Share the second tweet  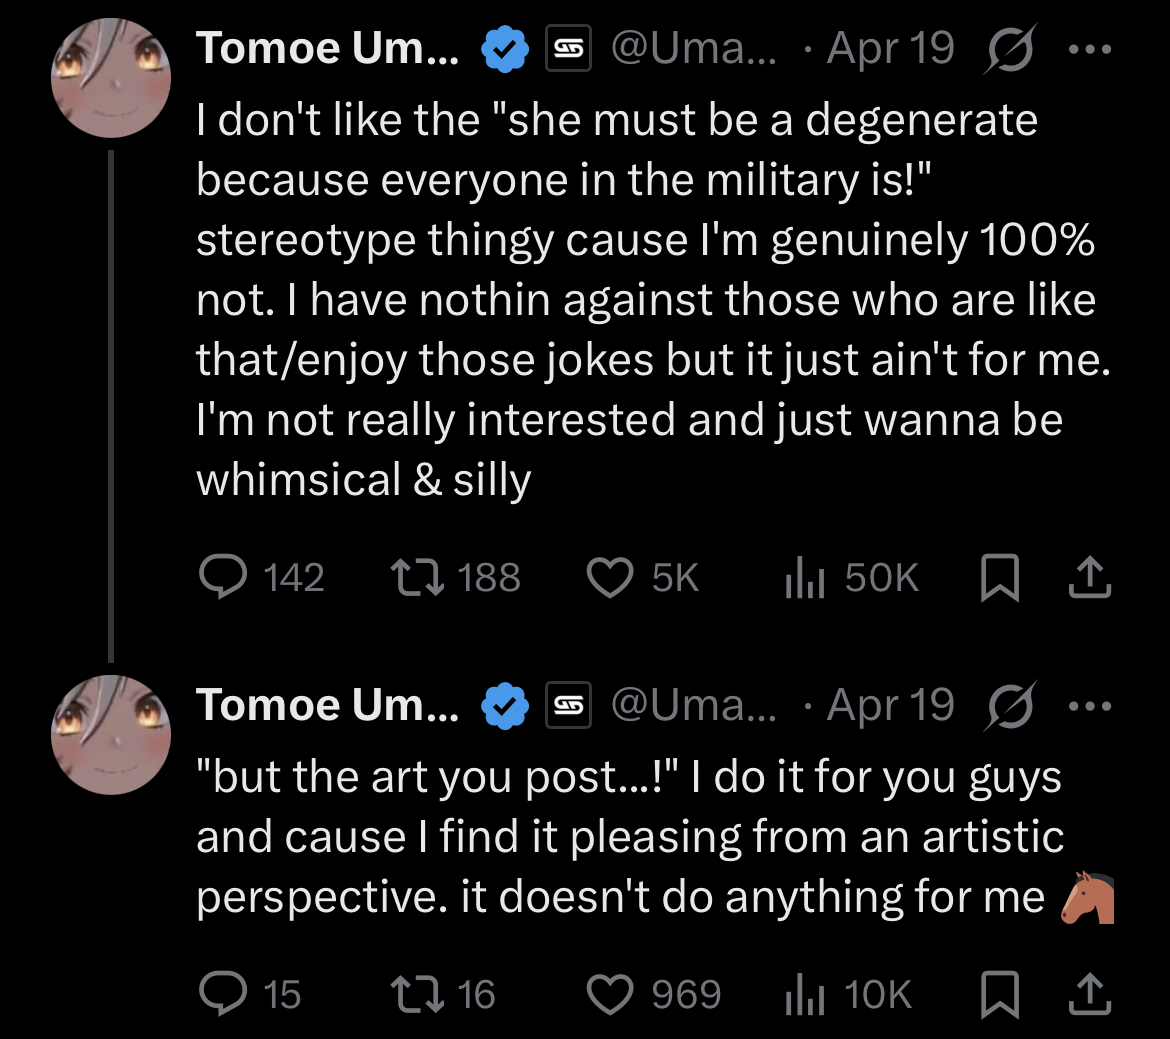1090,994
